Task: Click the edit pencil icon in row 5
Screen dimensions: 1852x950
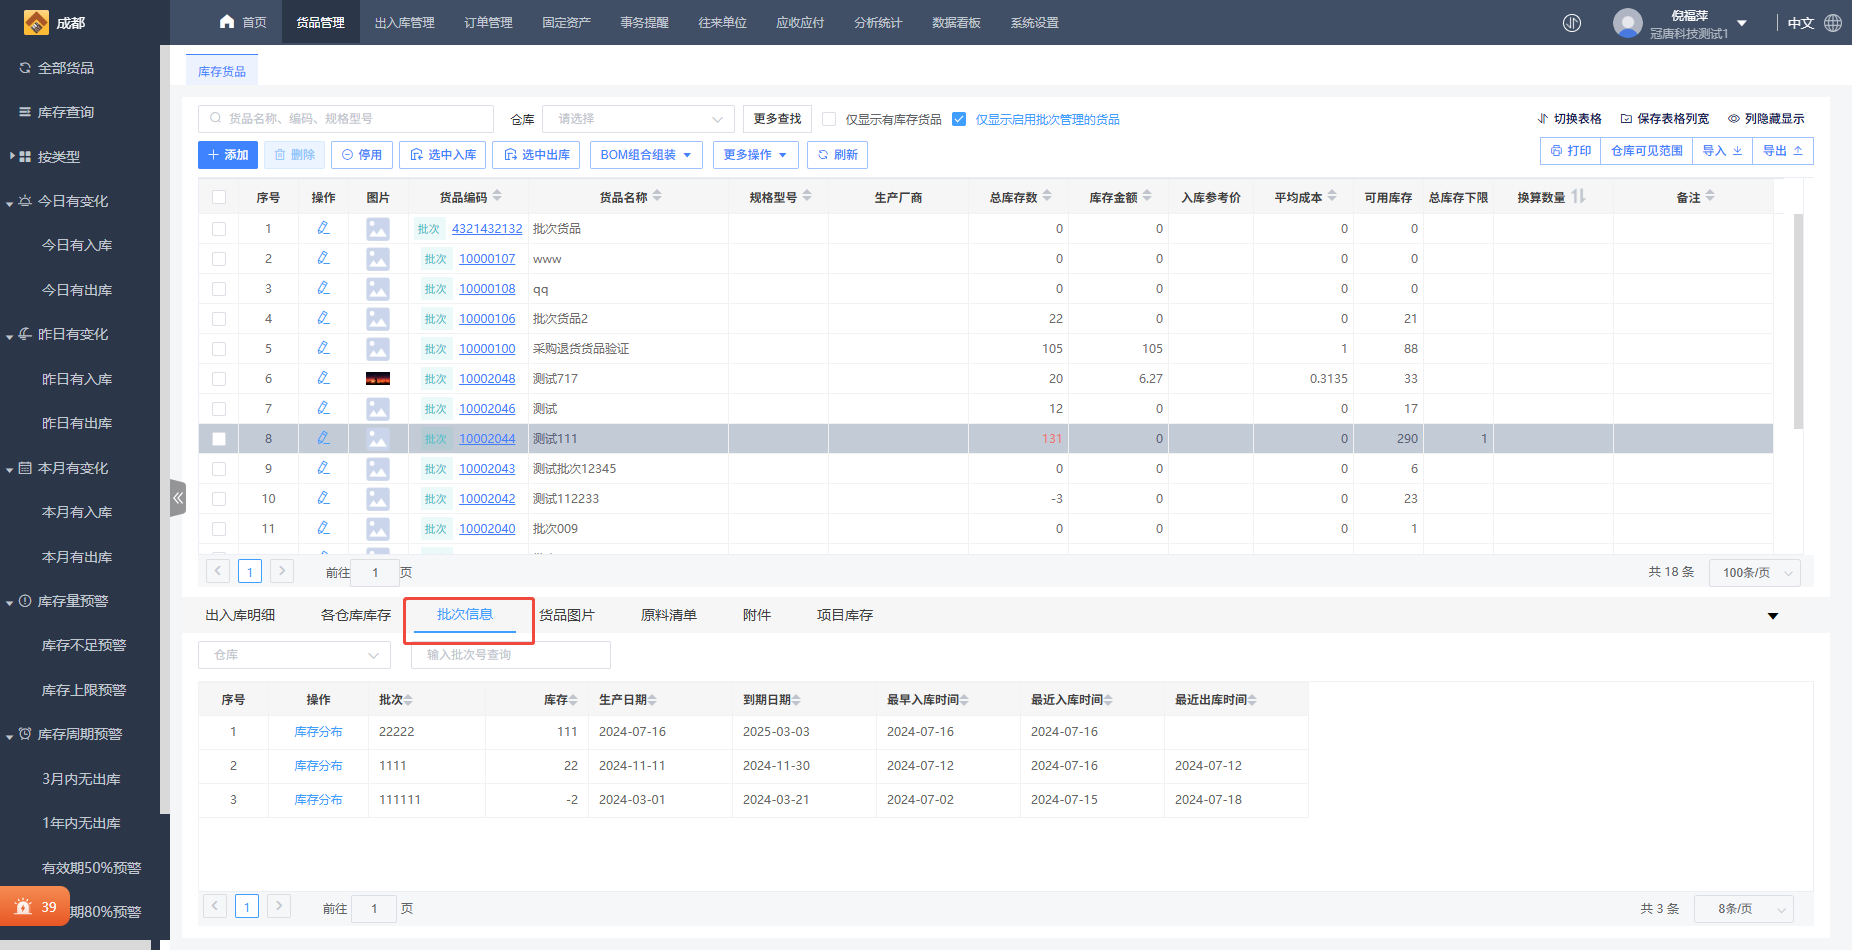Action: pos(323,348)
